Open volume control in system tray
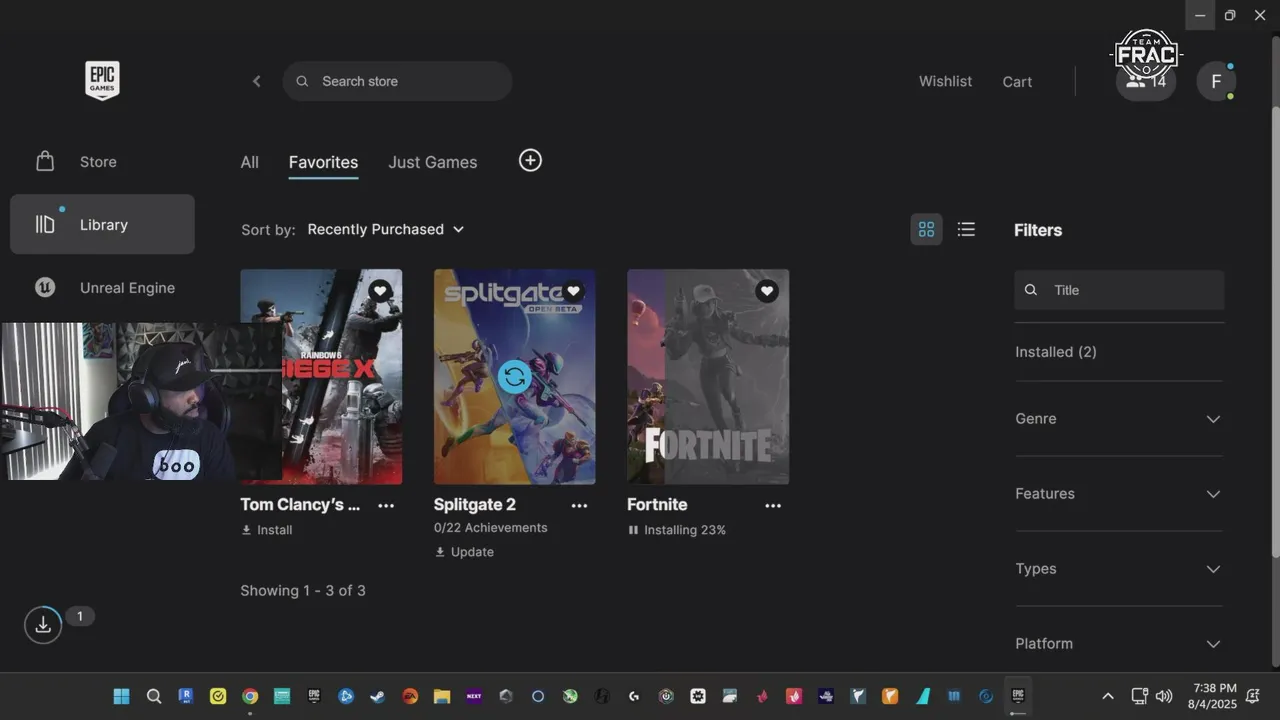This screenshot has height=720, width=1280. click(1164, 696)
